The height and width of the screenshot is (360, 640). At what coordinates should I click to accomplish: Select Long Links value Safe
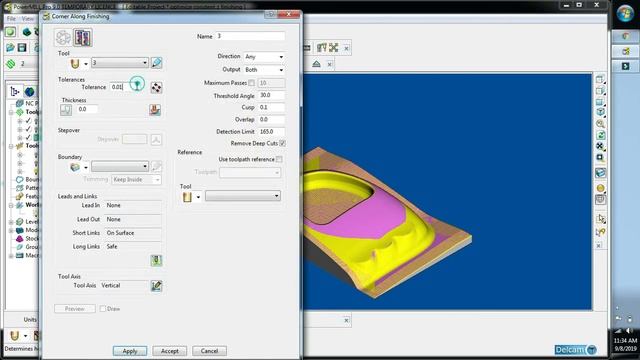[132, 247]
